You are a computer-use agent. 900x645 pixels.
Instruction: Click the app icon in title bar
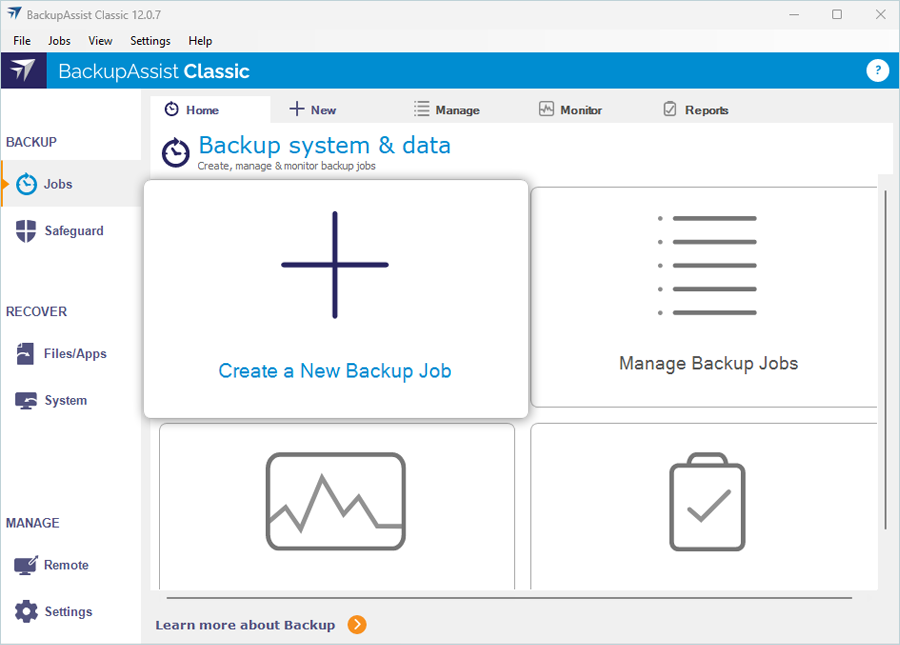14,14
